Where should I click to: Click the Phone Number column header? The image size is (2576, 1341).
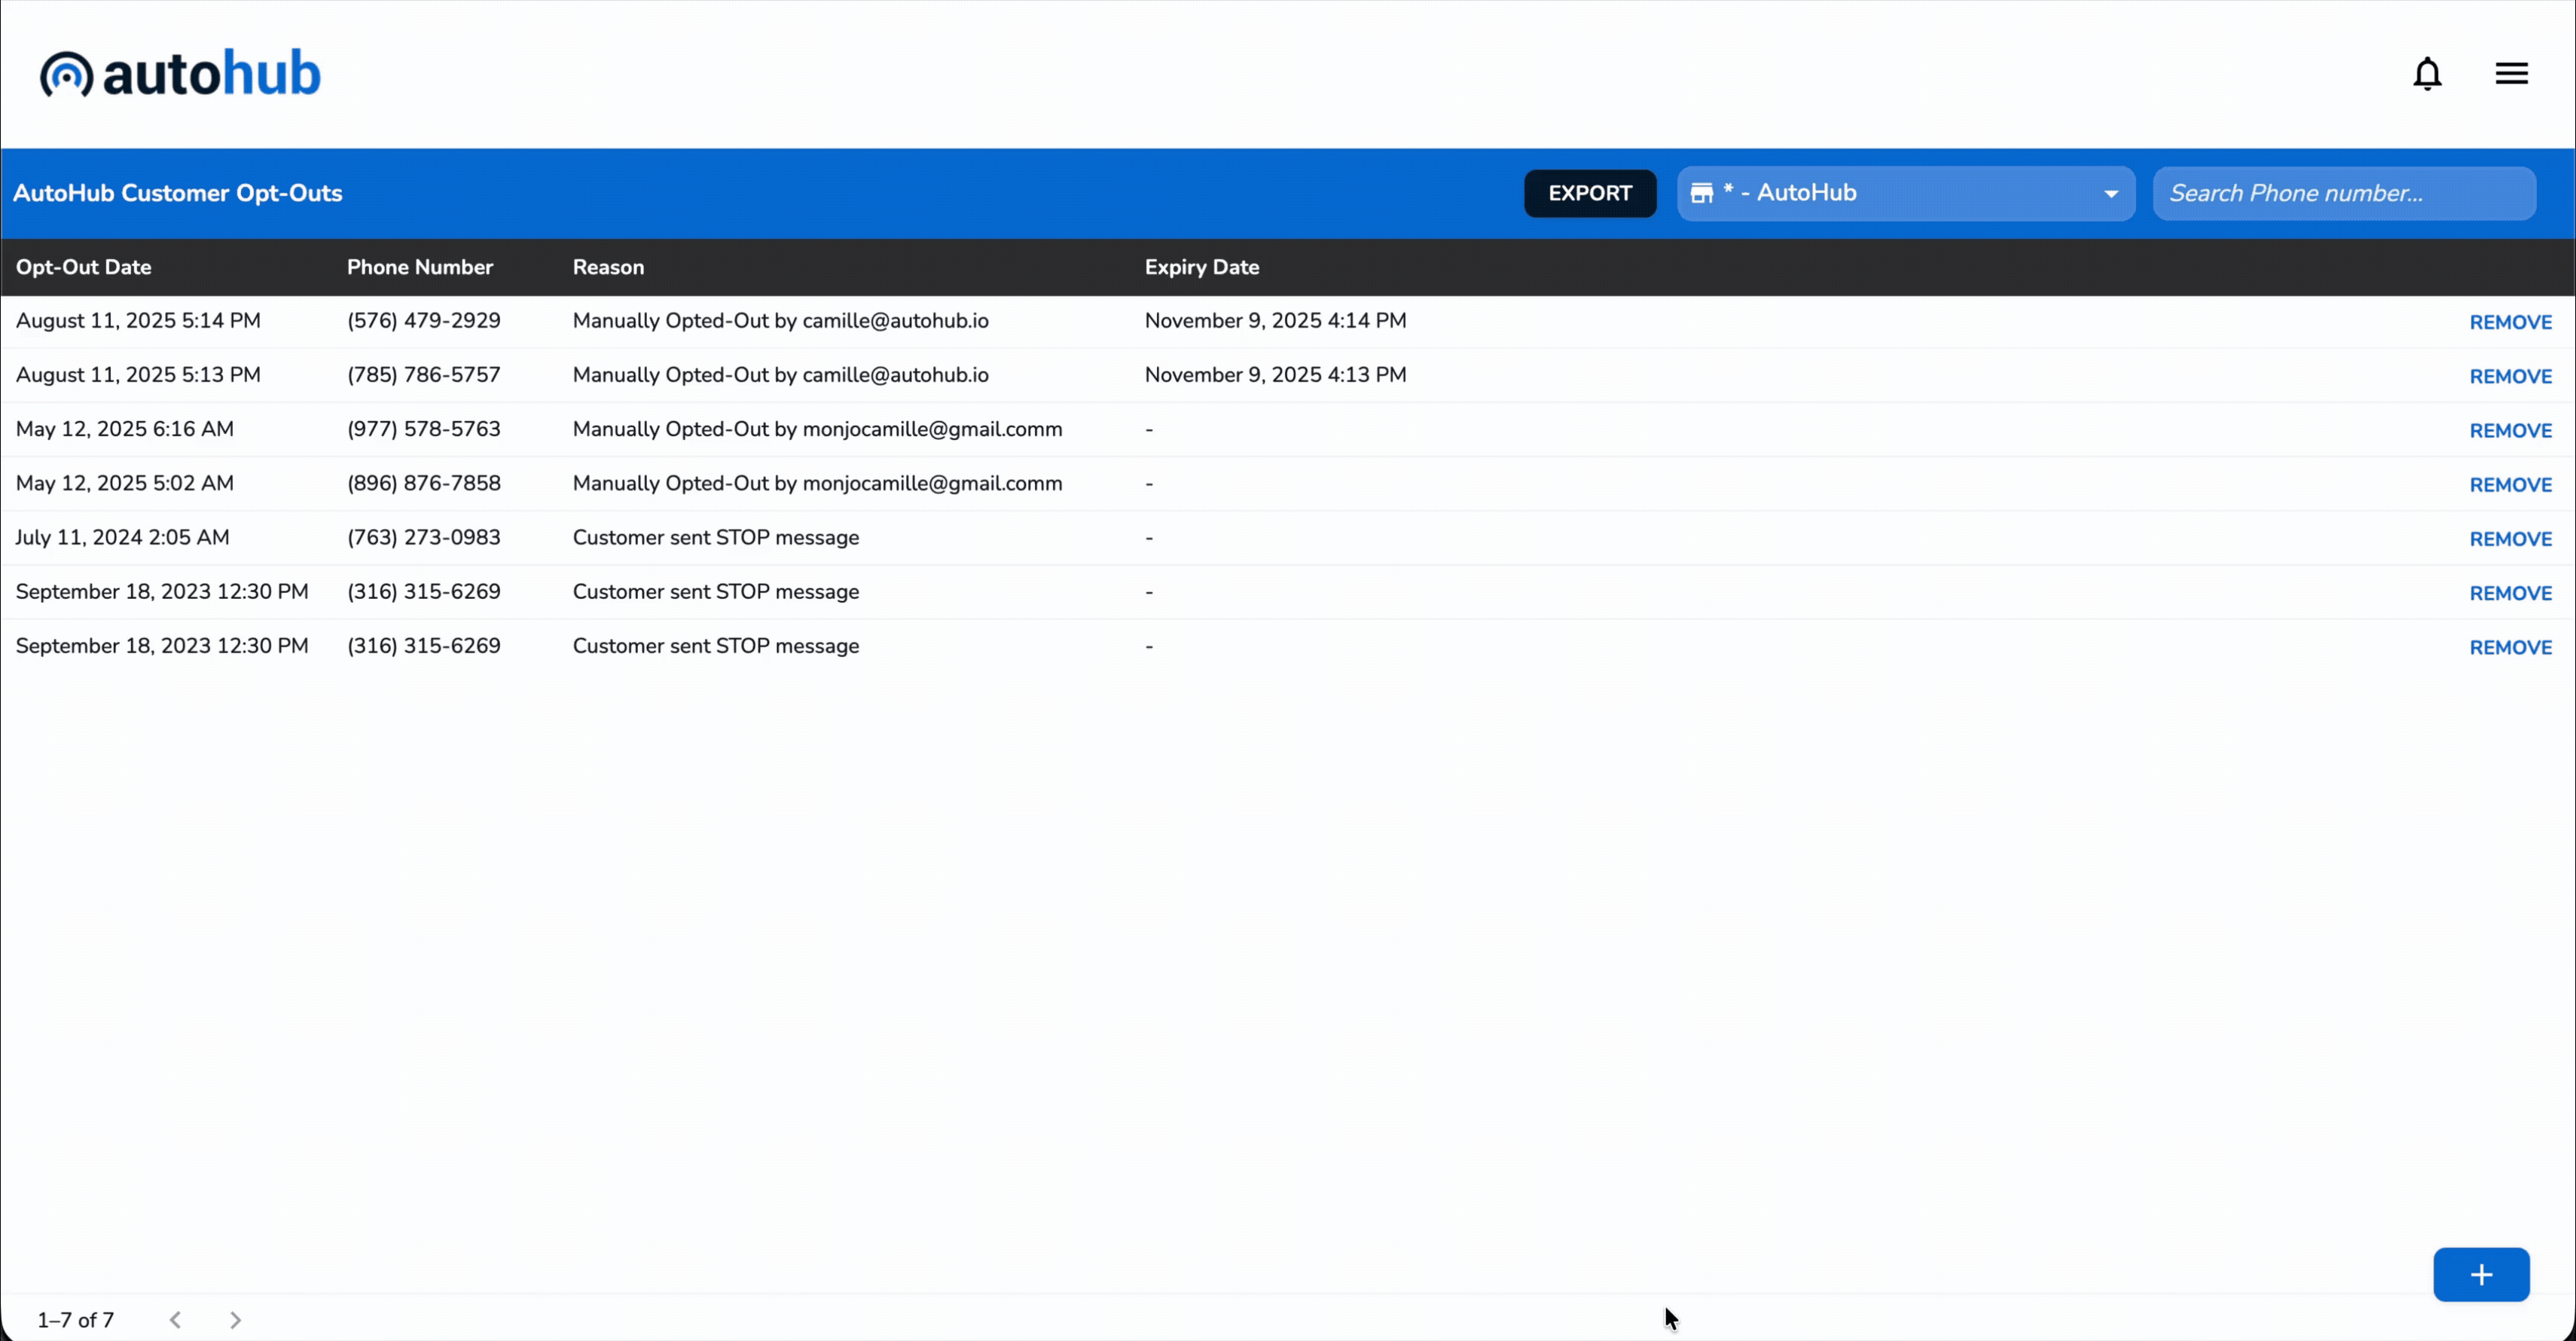point(420,267)
